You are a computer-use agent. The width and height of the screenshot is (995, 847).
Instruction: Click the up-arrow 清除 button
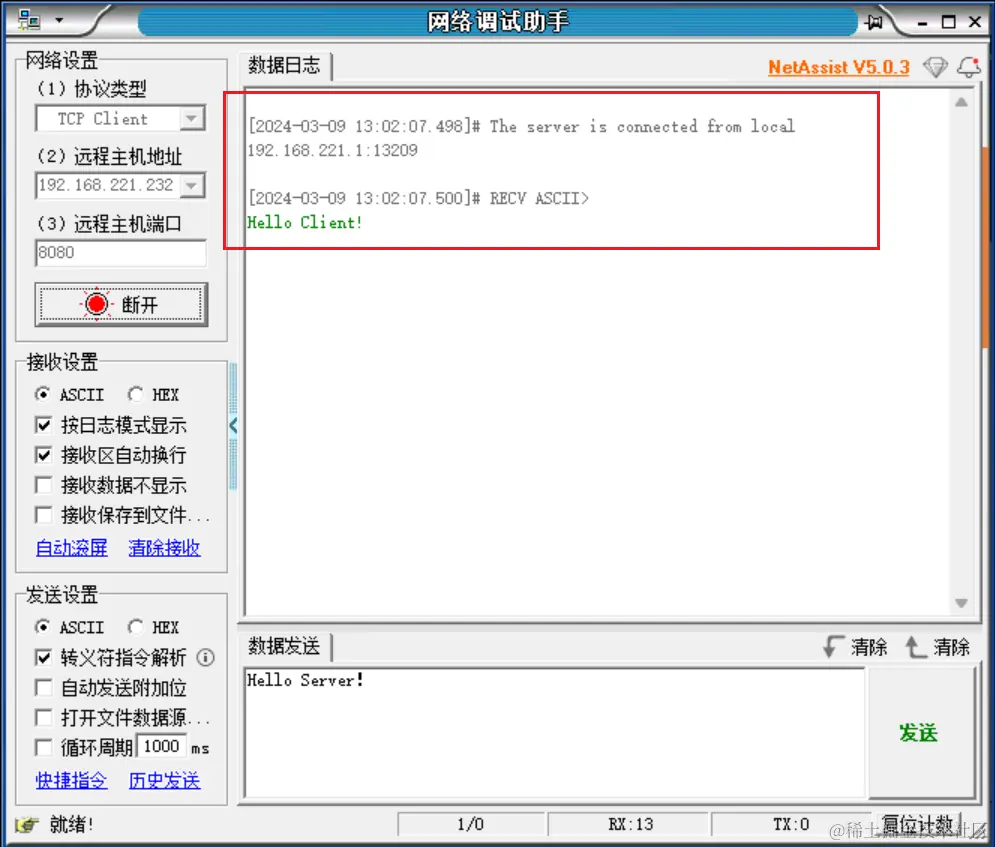(x=937, y=647)
